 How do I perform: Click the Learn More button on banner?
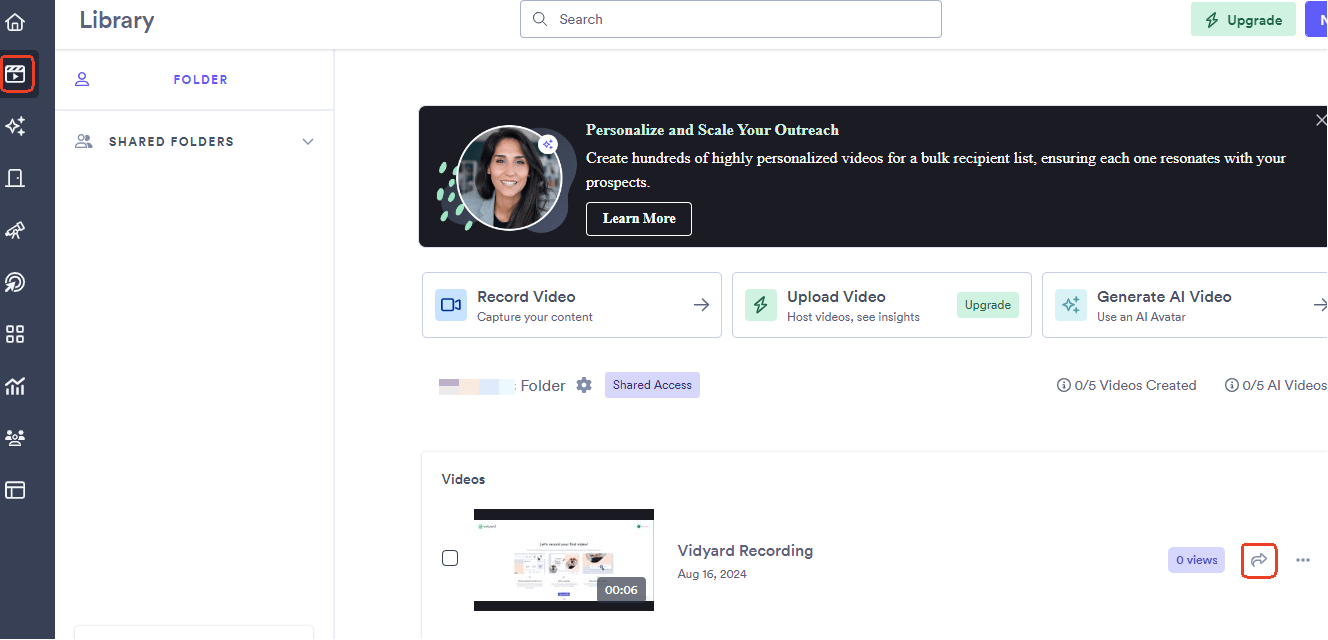pos(638,219)
